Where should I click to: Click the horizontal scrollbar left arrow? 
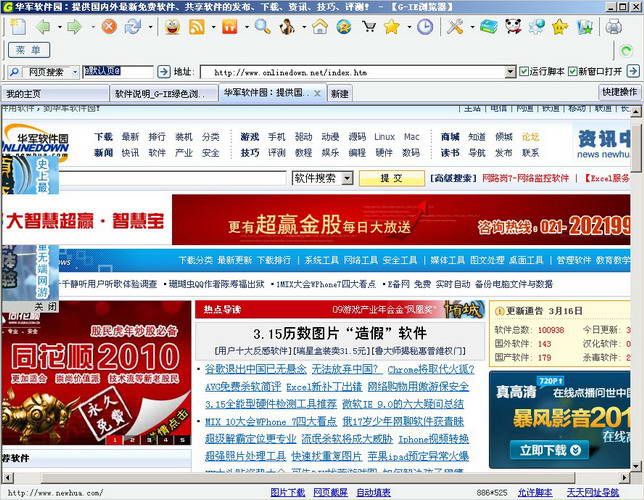[x=8, y=478]
